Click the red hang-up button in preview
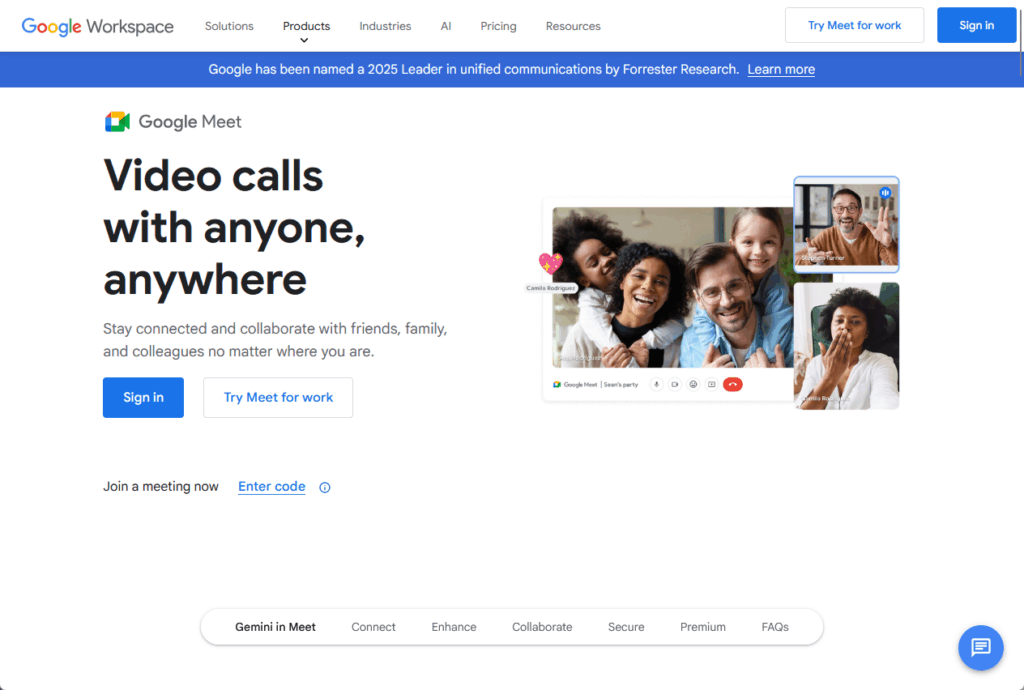 click(x=733, y=384)
